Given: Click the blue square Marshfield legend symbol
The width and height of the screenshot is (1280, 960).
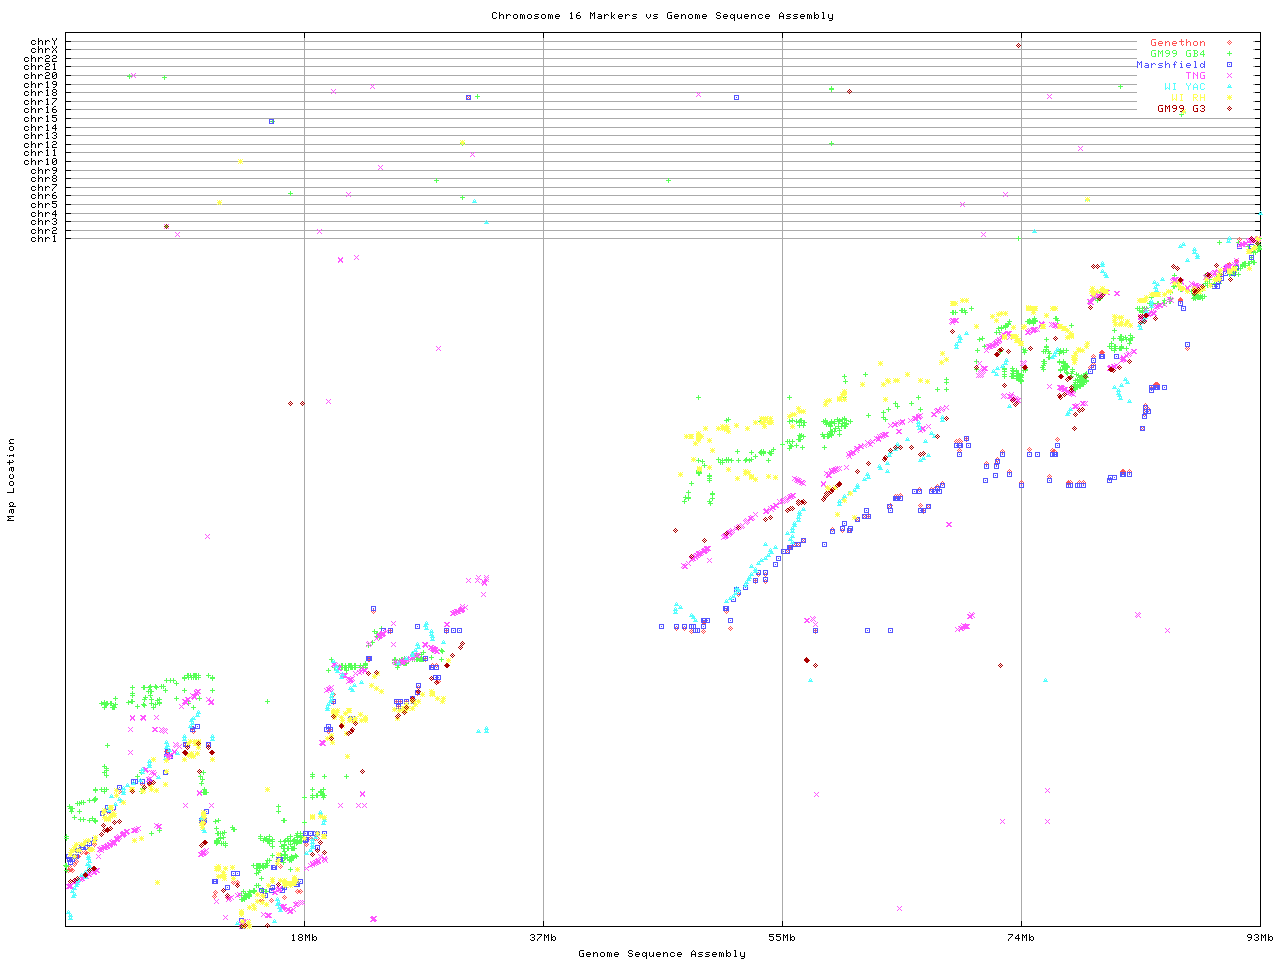Looking at the screenshot, I should click(x=1229, y=65).
